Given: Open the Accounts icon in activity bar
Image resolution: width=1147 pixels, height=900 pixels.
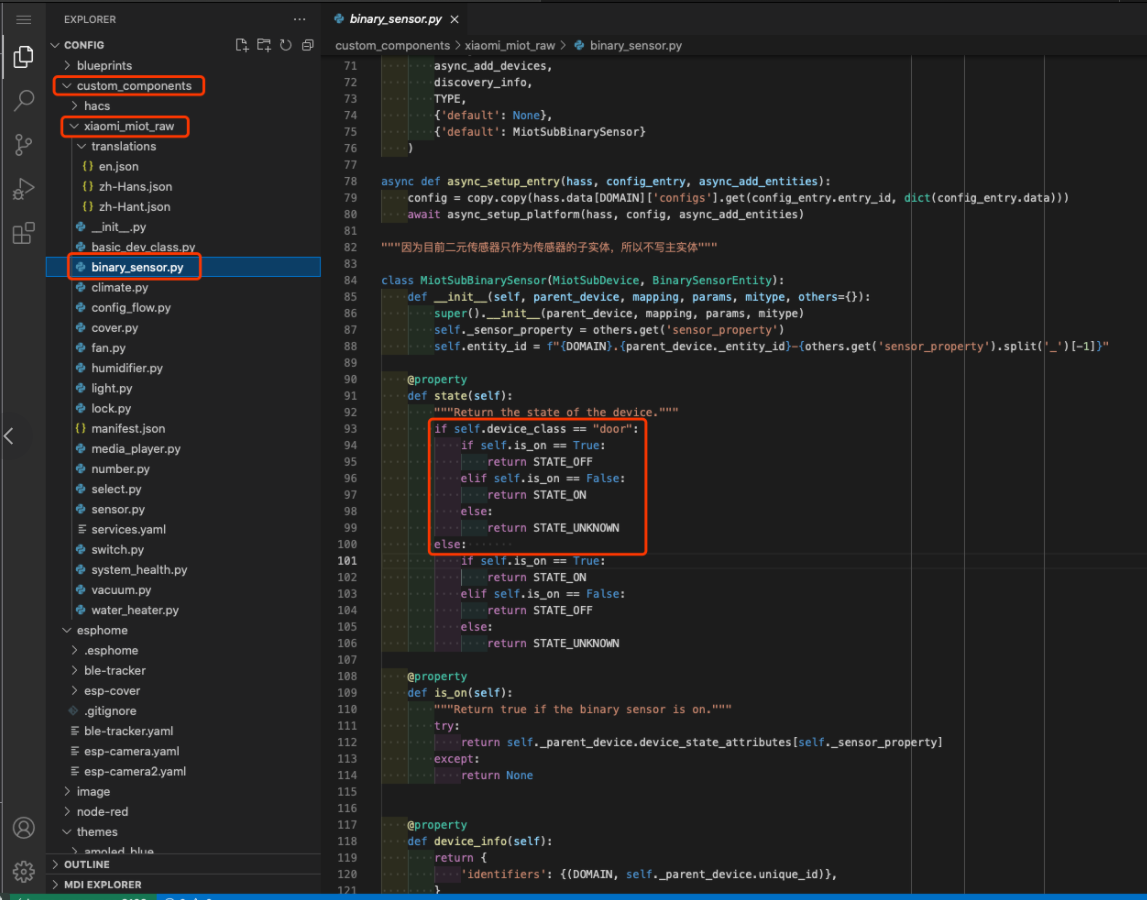Looking at the screenshot, I should (x=23, y=828).
